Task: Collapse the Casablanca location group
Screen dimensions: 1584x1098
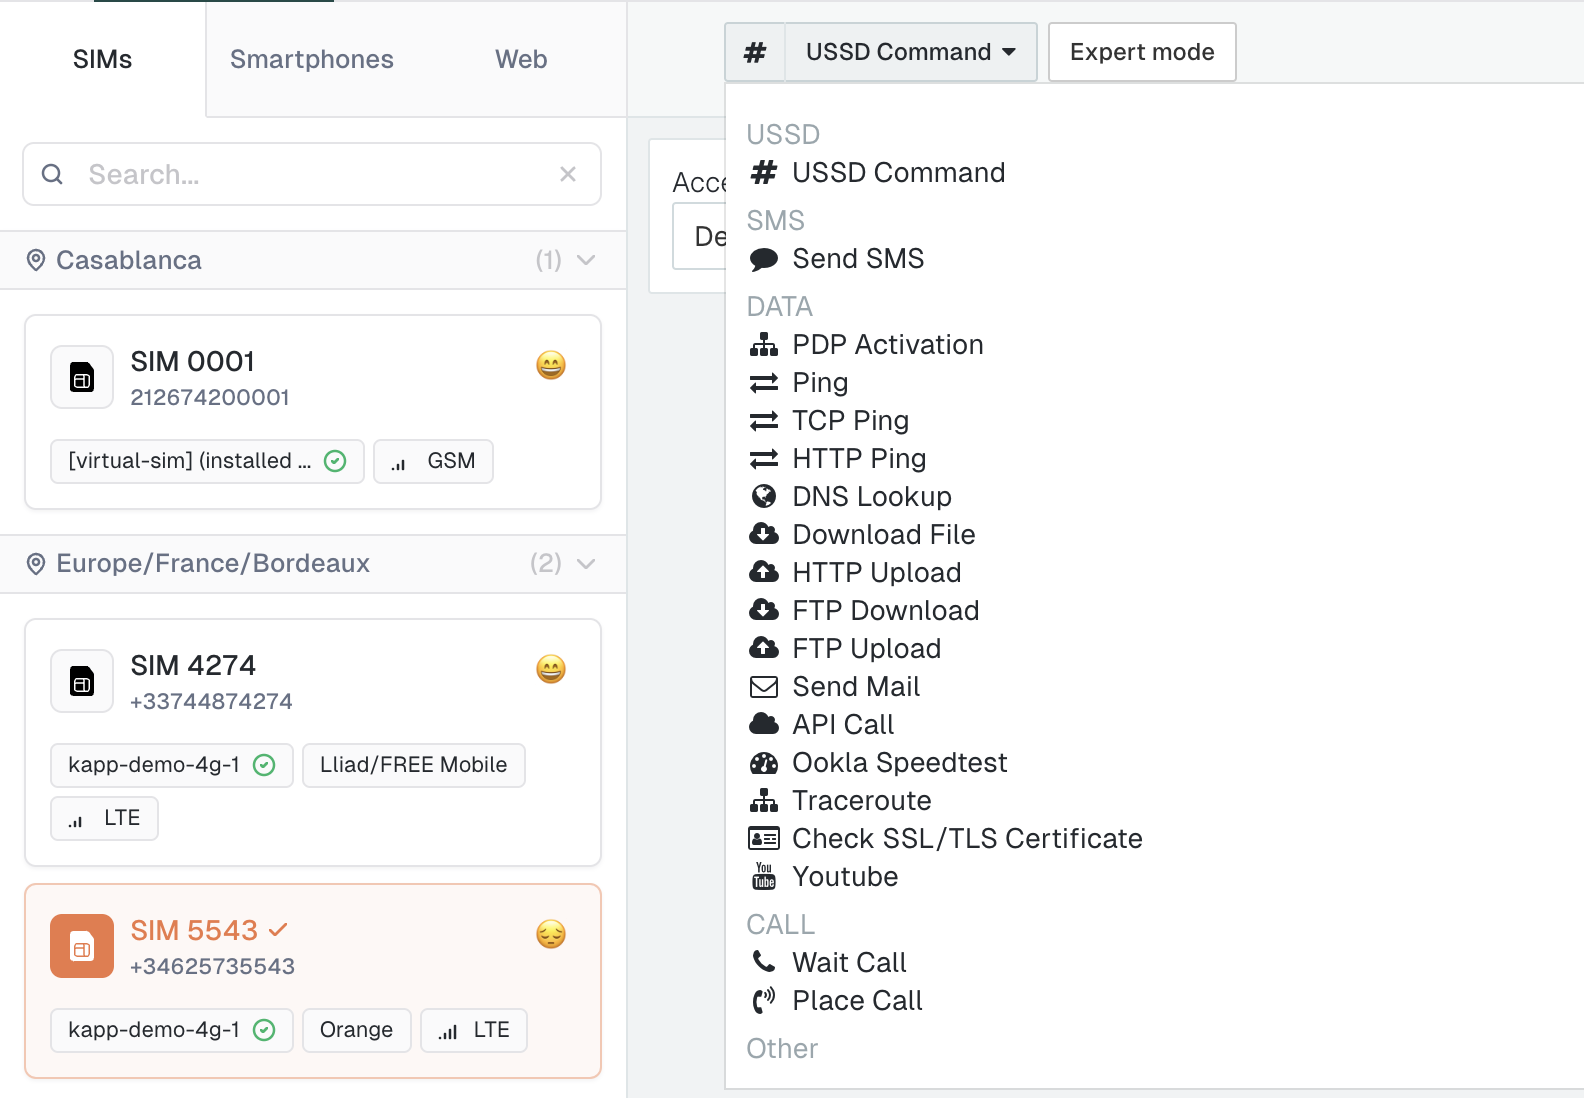Action: tap(587, 260)
